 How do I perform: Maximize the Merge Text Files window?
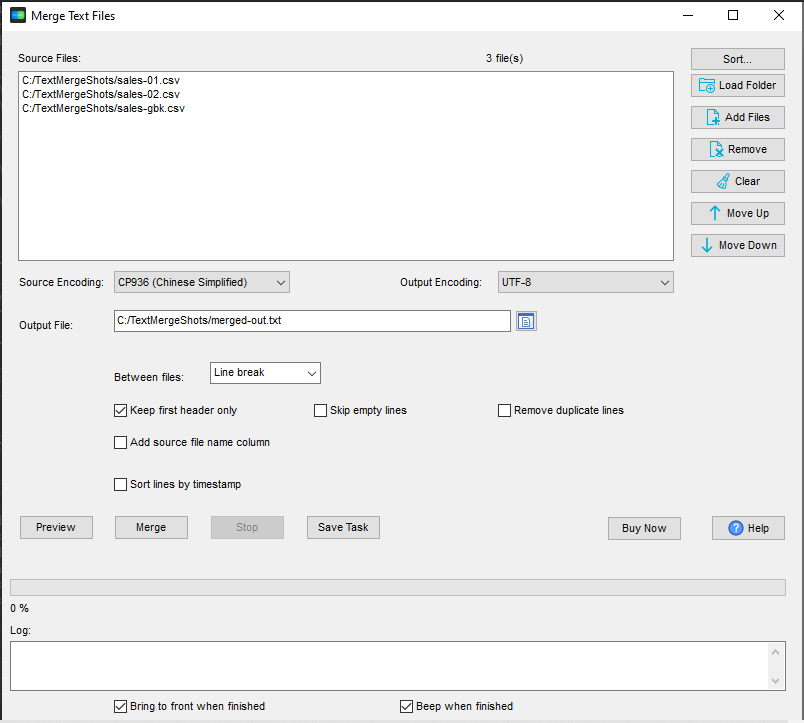pyautogui.click(x=733, y=15)
